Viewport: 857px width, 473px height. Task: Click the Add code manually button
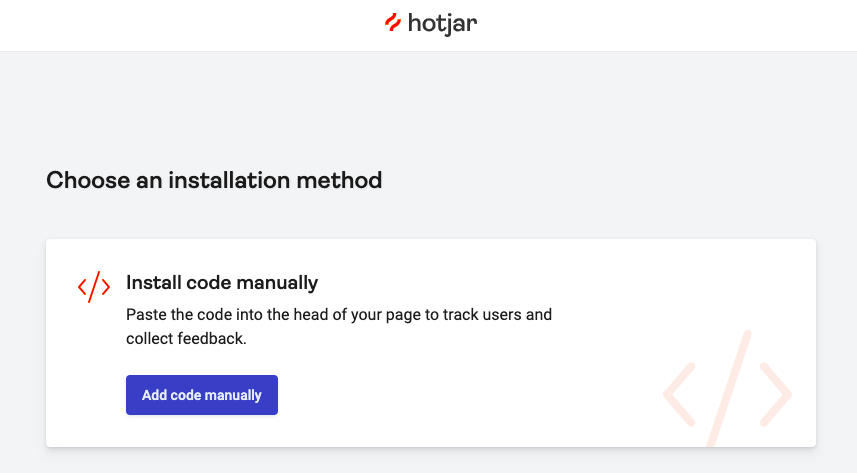(202, 395)
